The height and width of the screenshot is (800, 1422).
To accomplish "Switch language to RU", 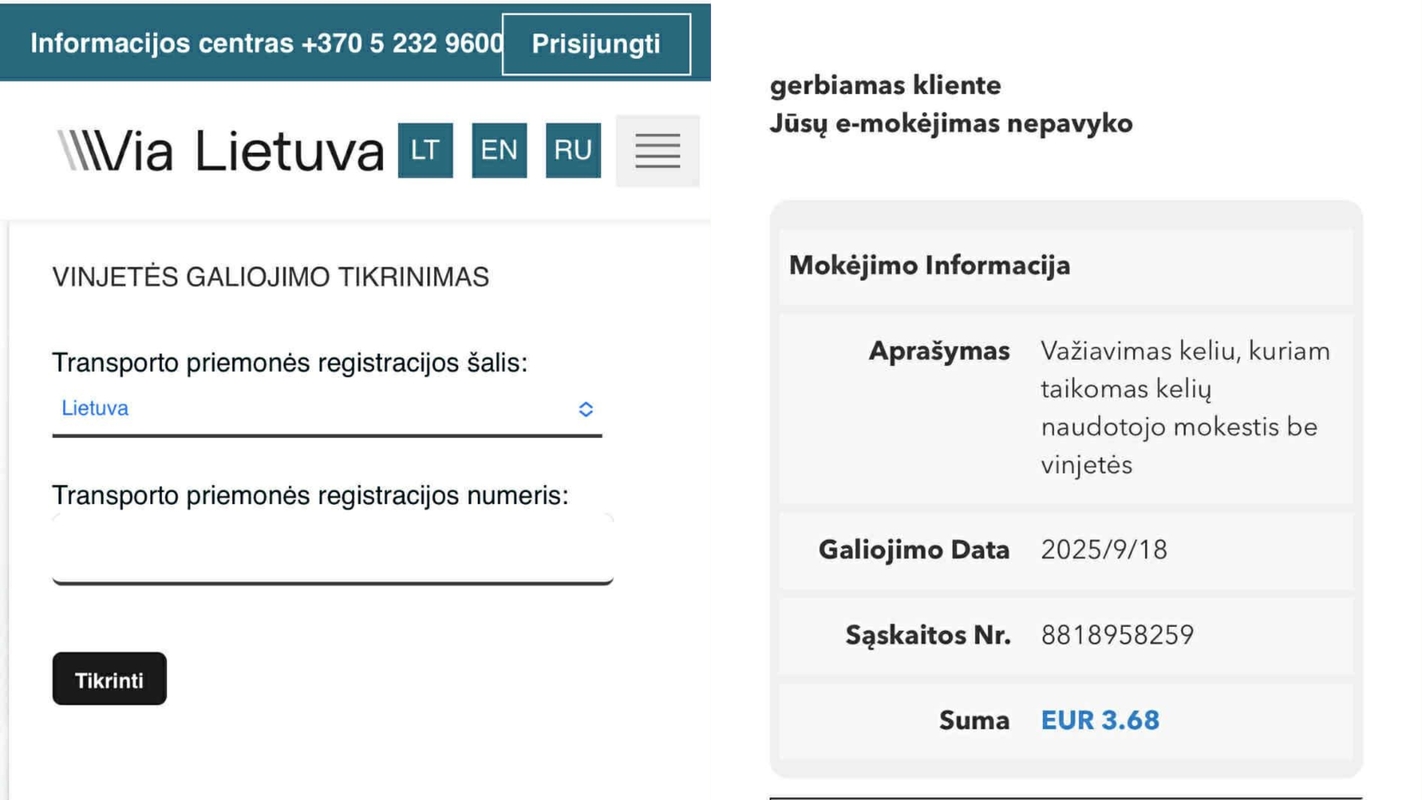I will coord(573,151).
